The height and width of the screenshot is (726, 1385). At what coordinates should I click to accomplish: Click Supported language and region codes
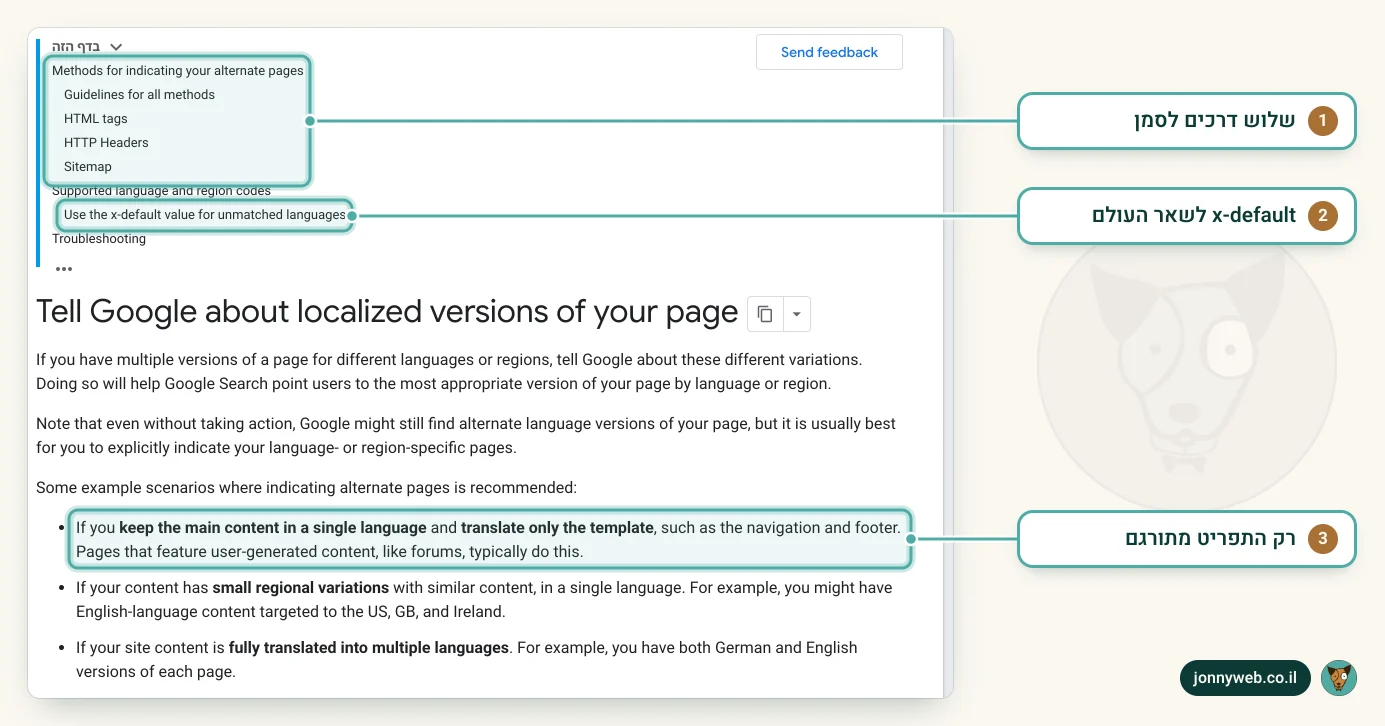(161, 191)
